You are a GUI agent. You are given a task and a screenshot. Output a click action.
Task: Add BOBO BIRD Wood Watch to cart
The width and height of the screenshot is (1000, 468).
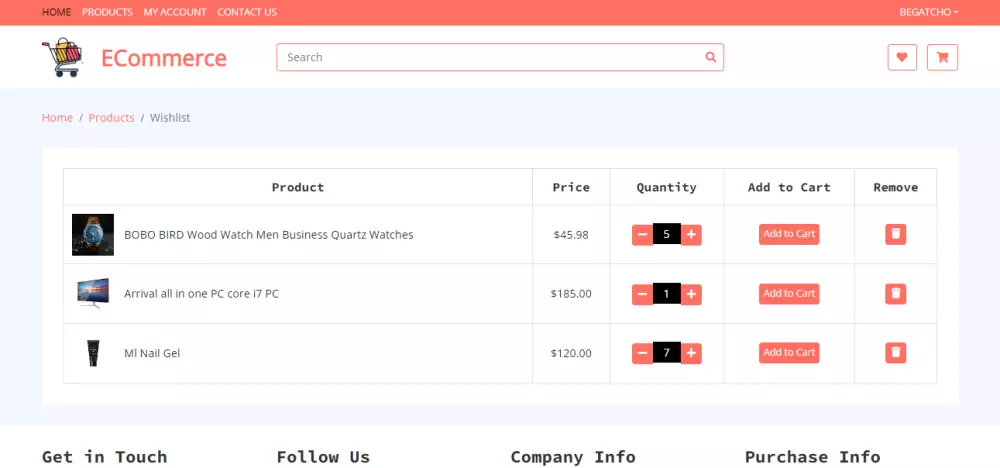789,234
